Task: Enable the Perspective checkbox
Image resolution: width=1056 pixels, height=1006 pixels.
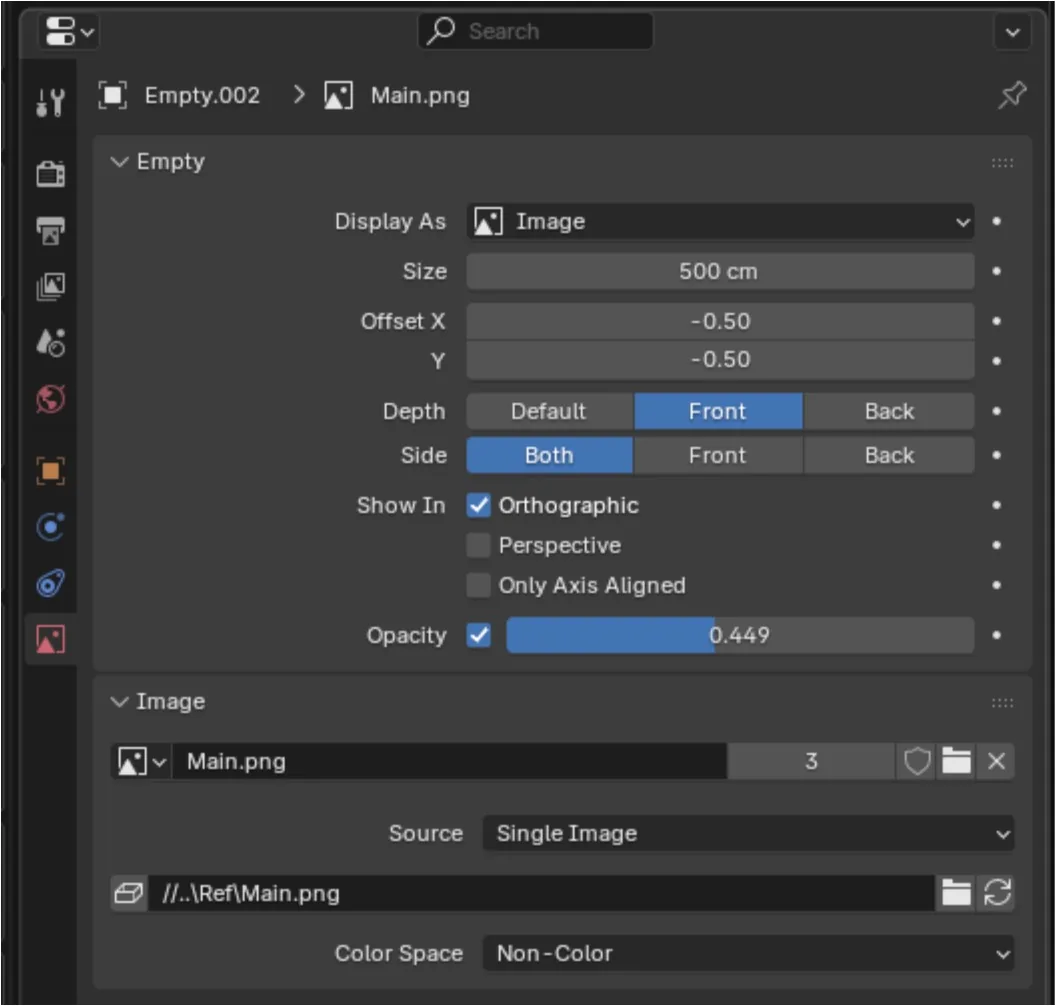Action: click(x=479, y=545)
